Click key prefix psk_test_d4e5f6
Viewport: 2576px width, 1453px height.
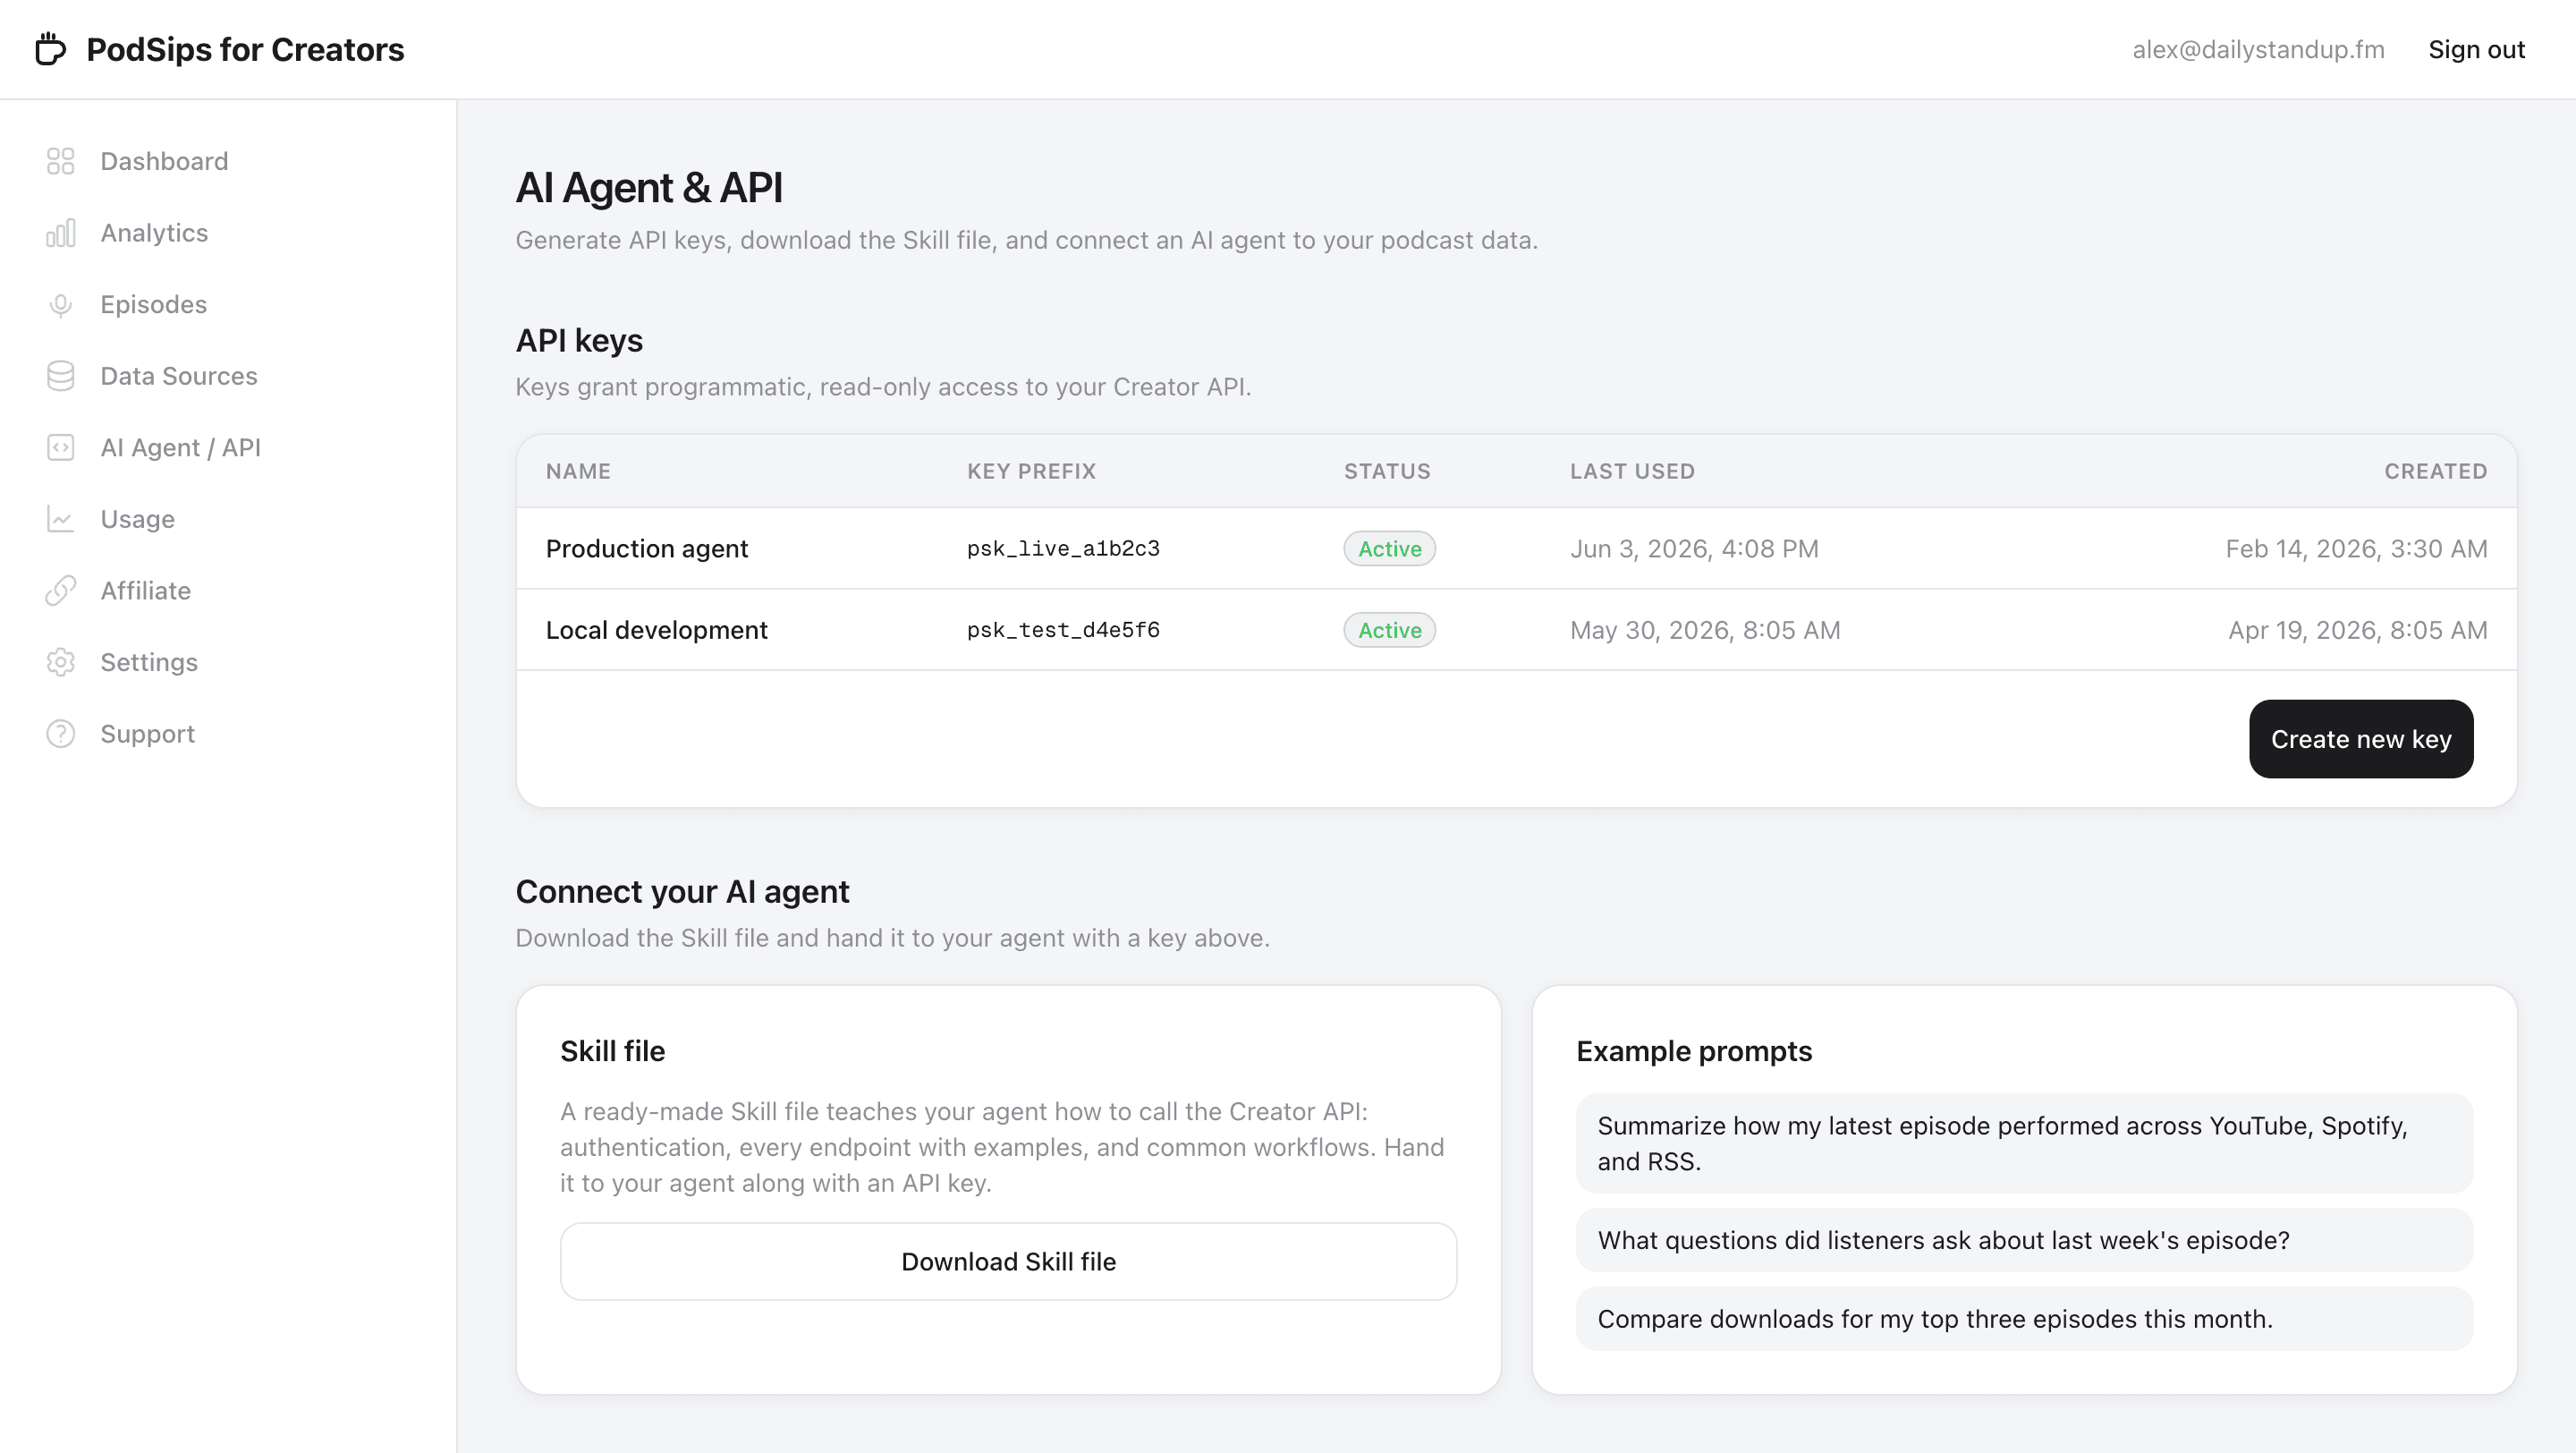1063,630
